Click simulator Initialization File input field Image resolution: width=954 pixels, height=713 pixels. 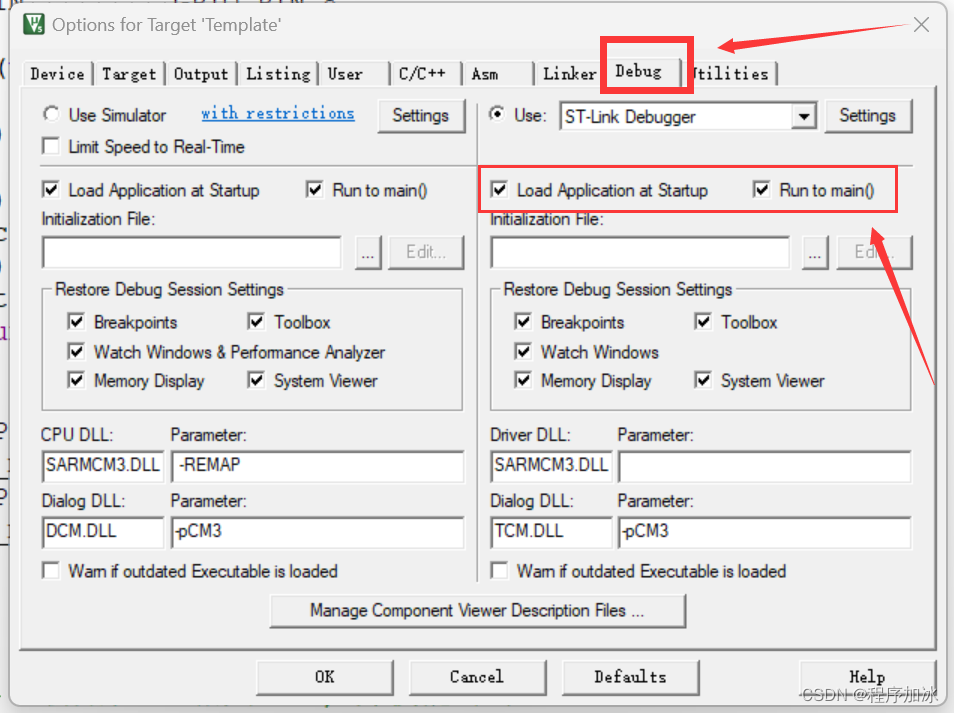(192, 252)
